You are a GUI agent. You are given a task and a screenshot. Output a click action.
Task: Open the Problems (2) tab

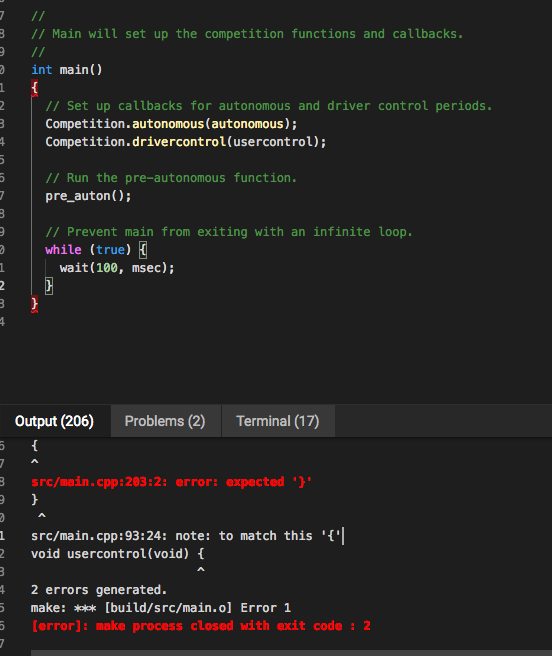(x=165, y=421)
